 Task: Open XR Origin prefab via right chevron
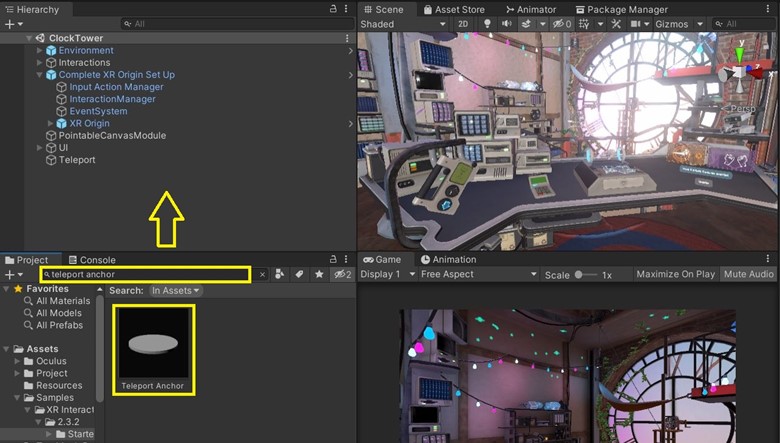click(350, 124)
